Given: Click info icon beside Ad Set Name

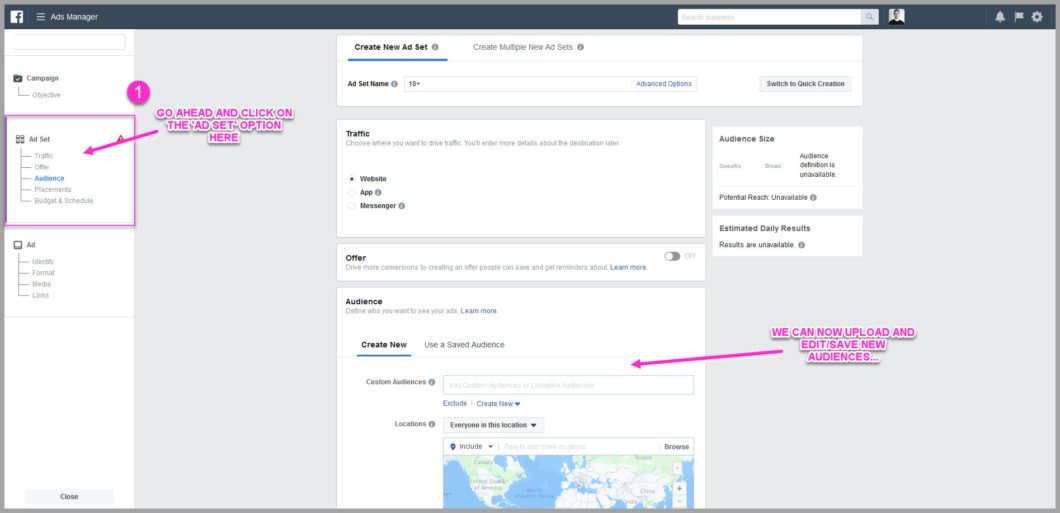Looking at the screenshot, I should coord(394,84).
